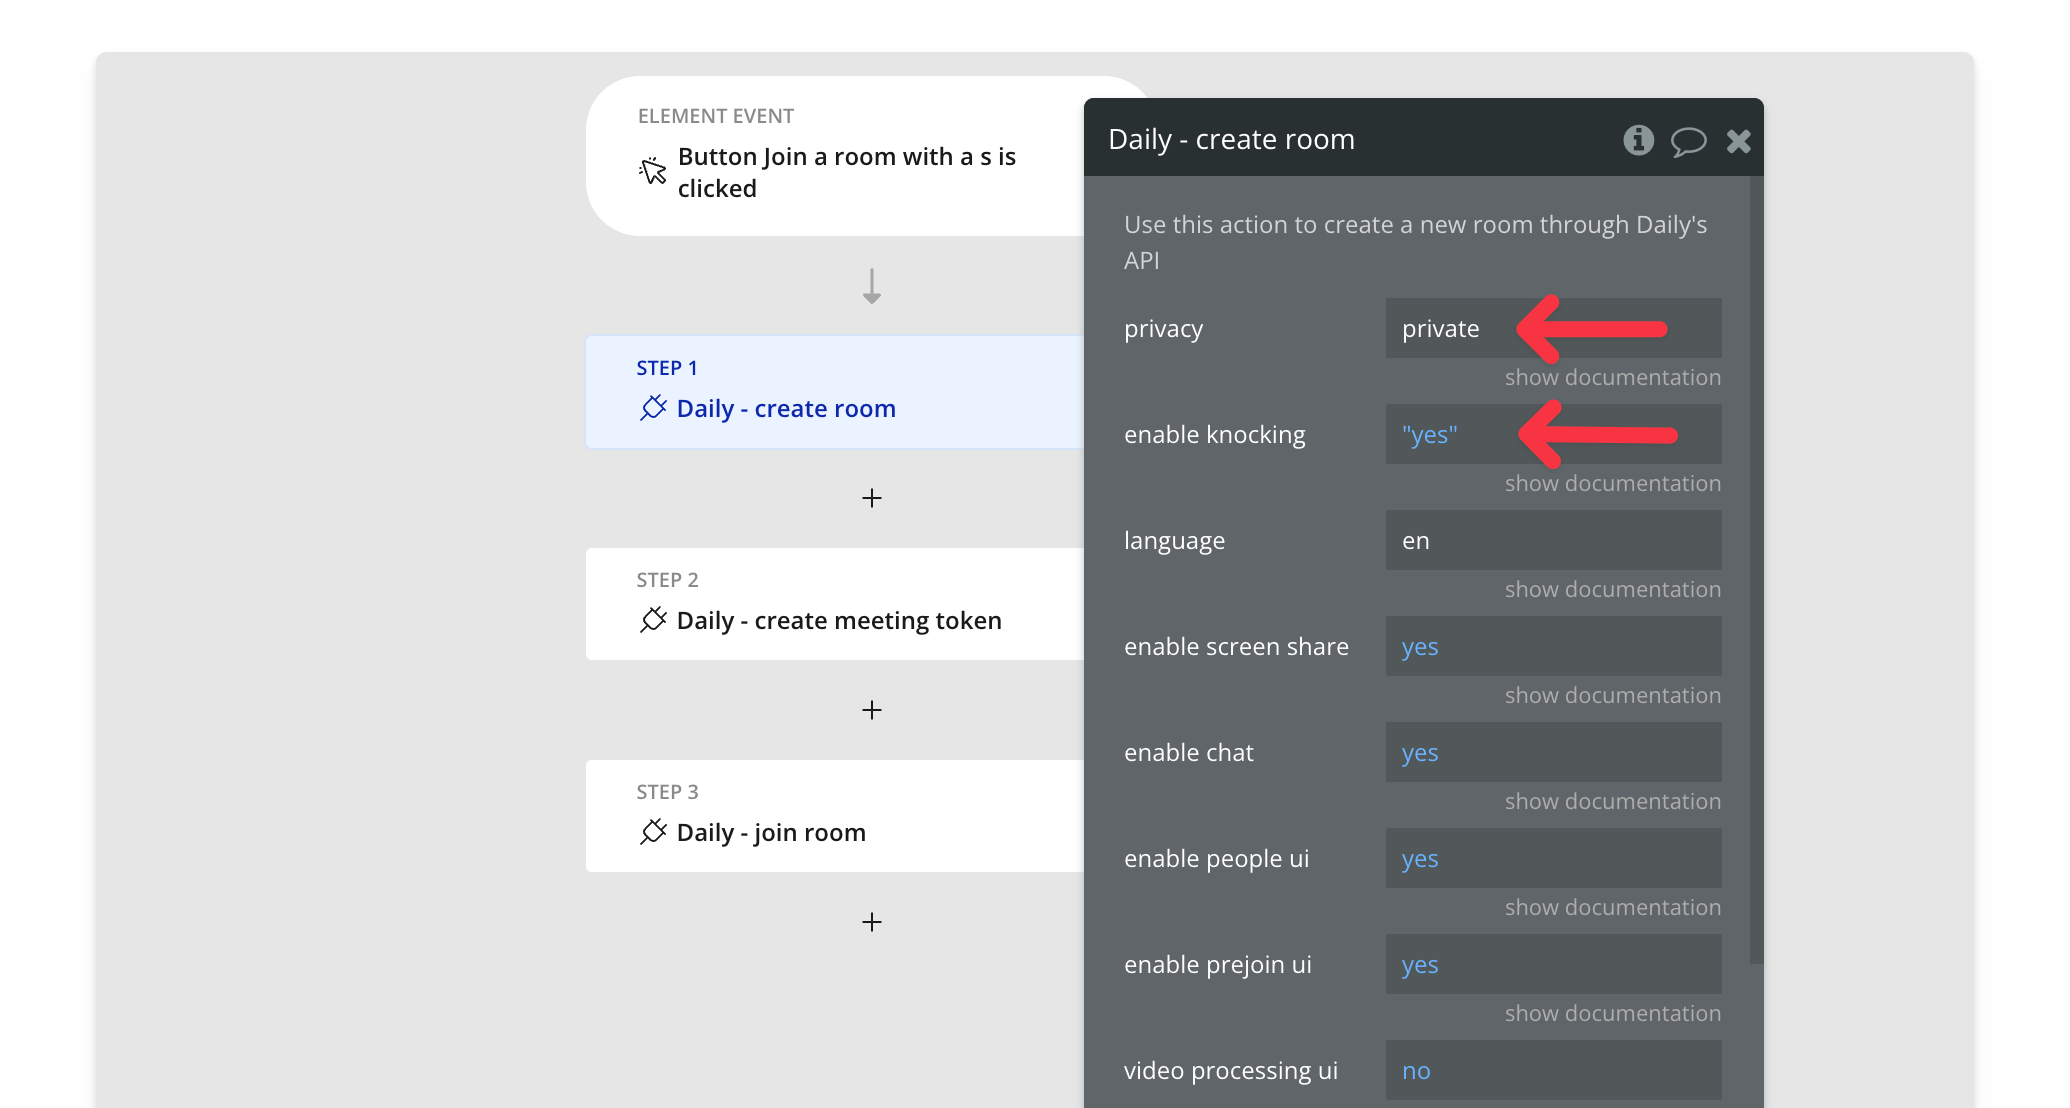Click the property panel vertical scrollbar
2070x1108 pixels.
click(x=1756, y=570)
